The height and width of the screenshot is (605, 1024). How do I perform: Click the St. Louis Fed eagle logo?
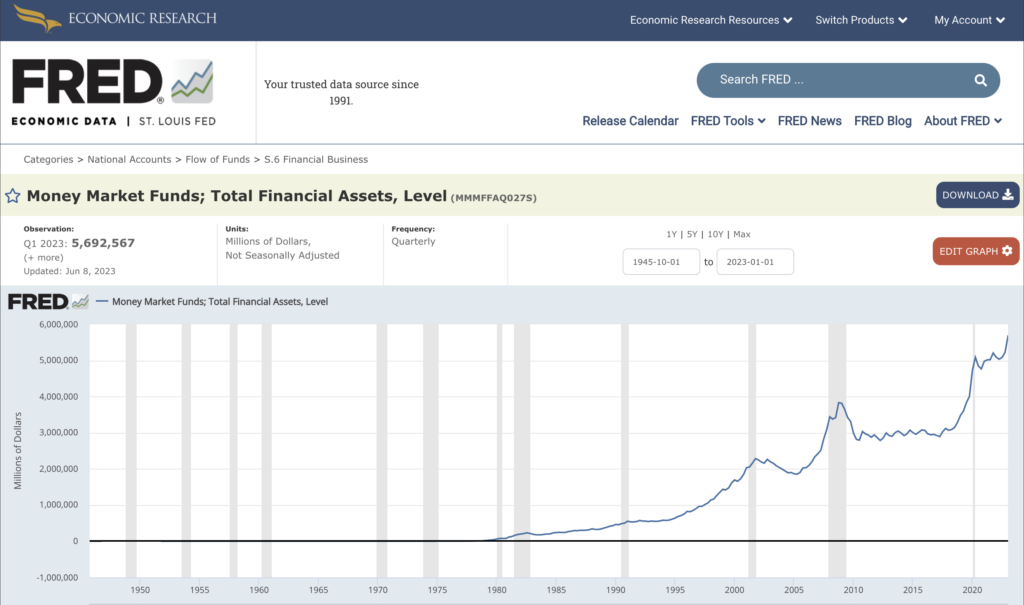click(x=37, y=18)
